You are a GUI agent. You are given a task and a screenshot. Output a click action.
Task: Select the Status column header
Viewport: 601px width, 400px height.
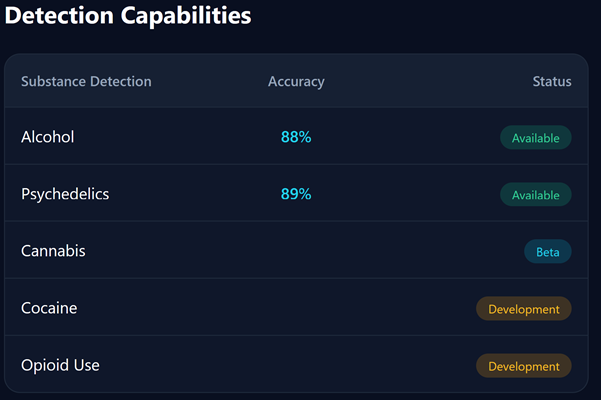coord(551,81)
